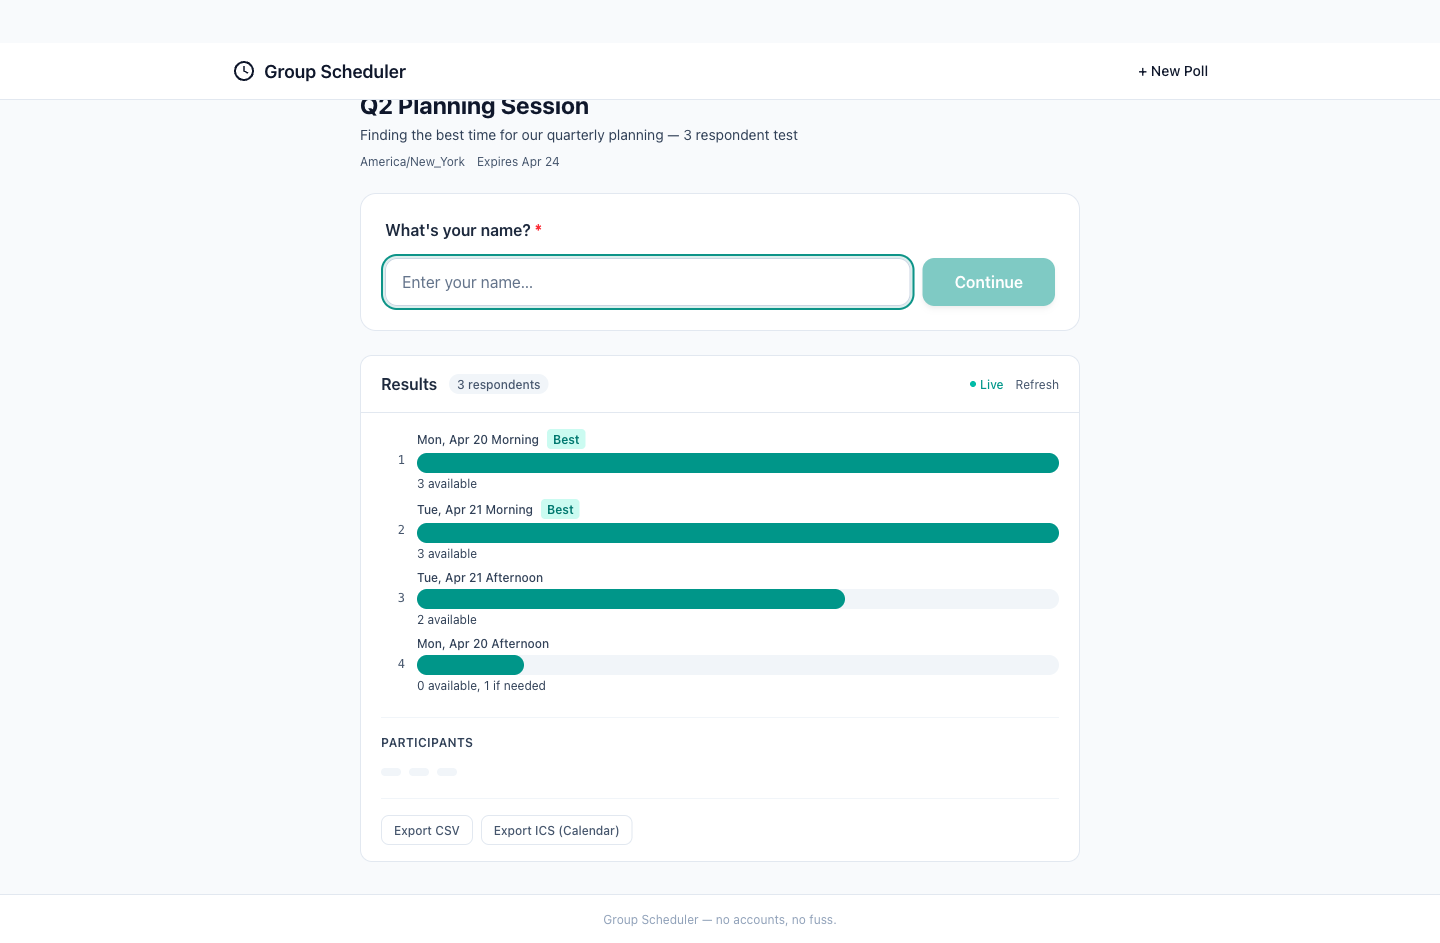Click the 3 respondents badge
Image resolution: width=1440 pixels, height=943 pixels.
pyautogui.click(x=498, y=384)
